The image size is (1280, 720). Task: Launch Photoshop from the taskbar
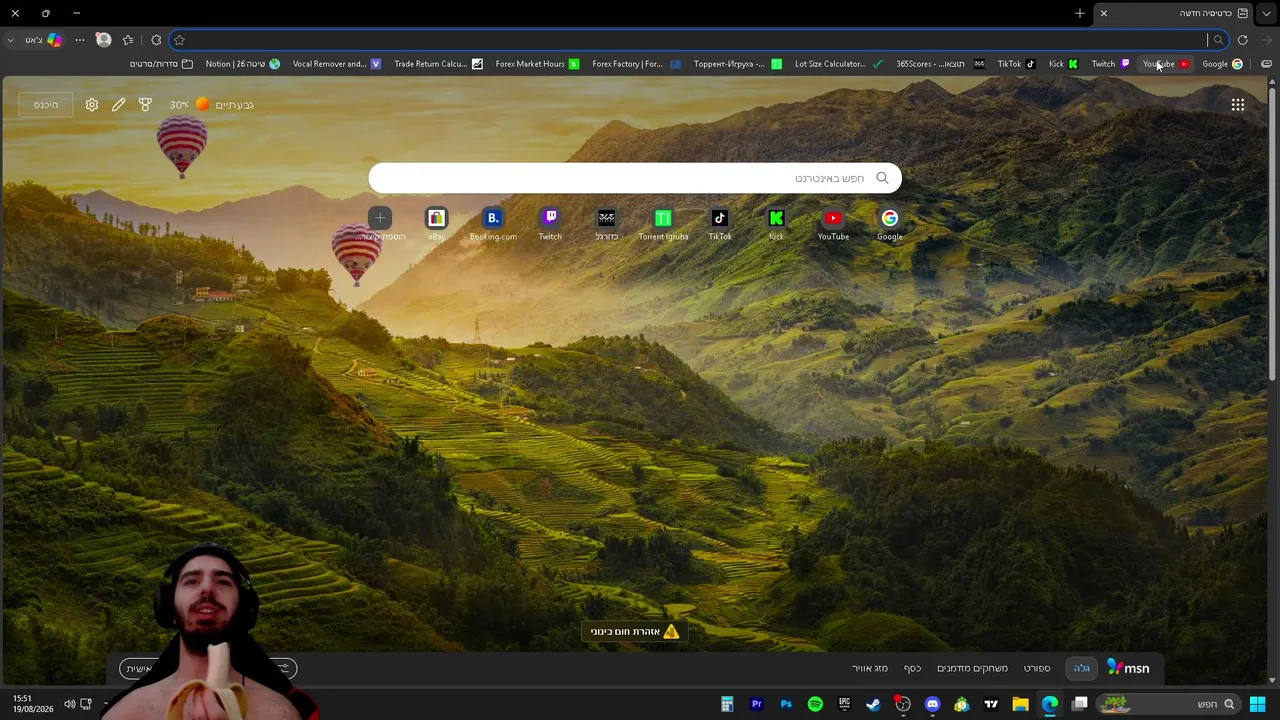point(786,704)
